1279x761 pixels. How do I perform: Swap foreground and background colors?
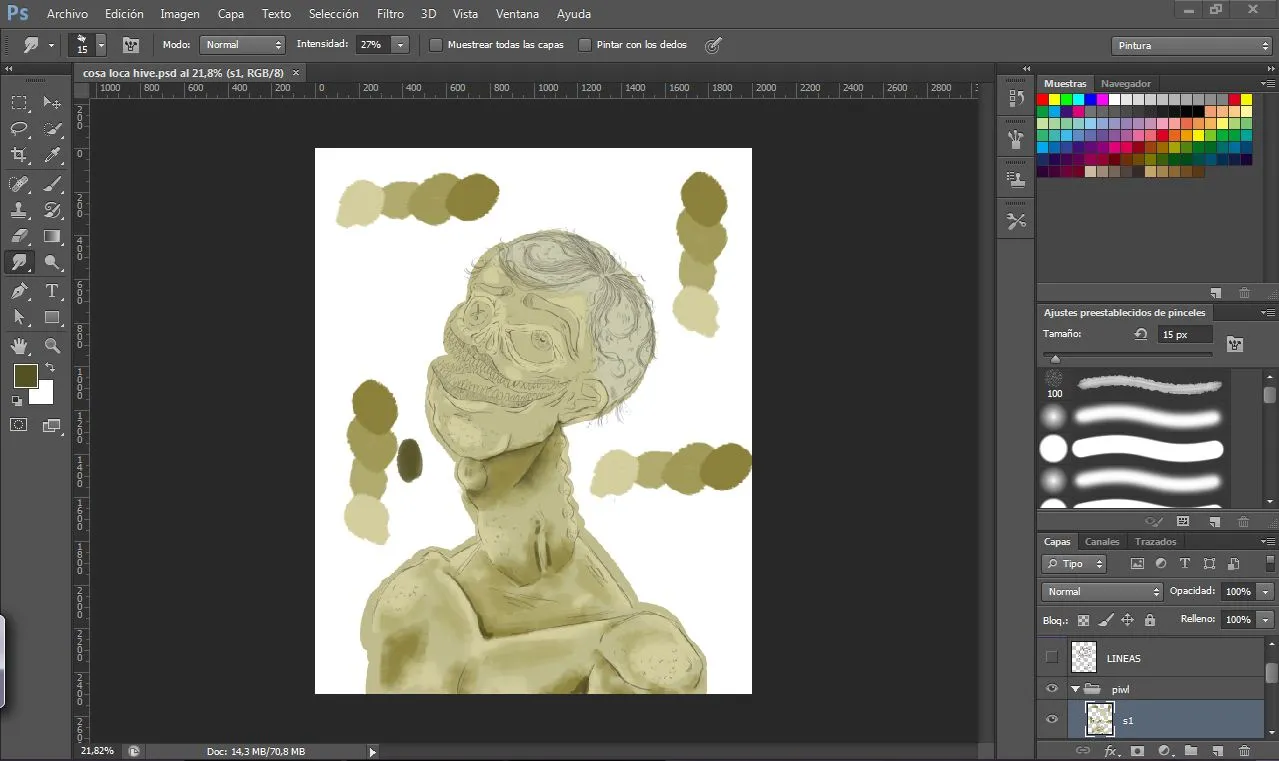point(50,368)
